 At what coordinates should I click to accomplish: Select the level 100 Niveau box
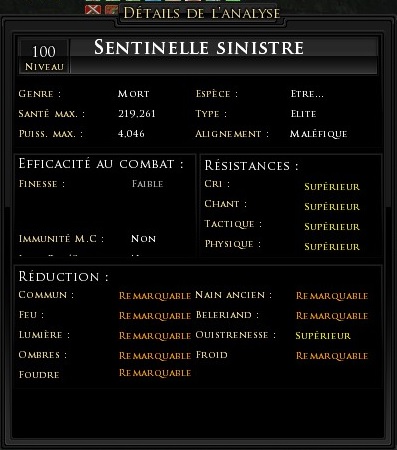(44, 57)
